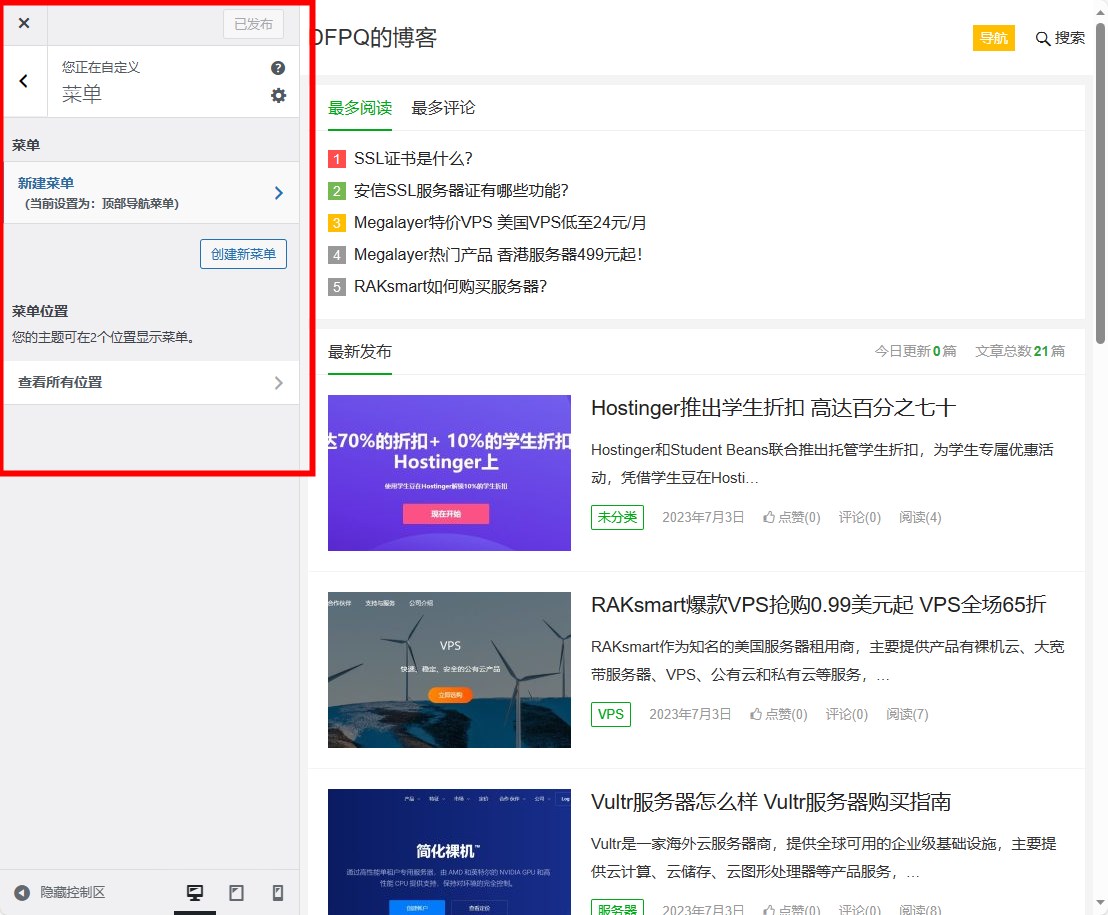The height and width of the screenshot is (915, 1108).
Task: Click 点赞(0) on Hostinger post
Action: point(791,517)
